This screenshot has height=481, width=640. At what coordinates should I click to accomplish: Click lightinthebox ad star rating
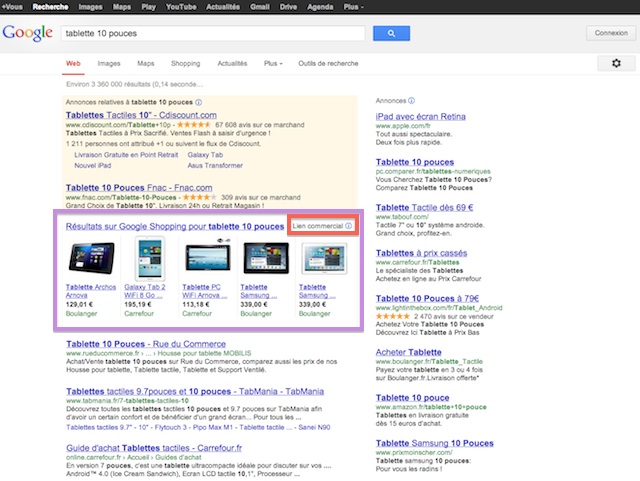pos(393,316)
